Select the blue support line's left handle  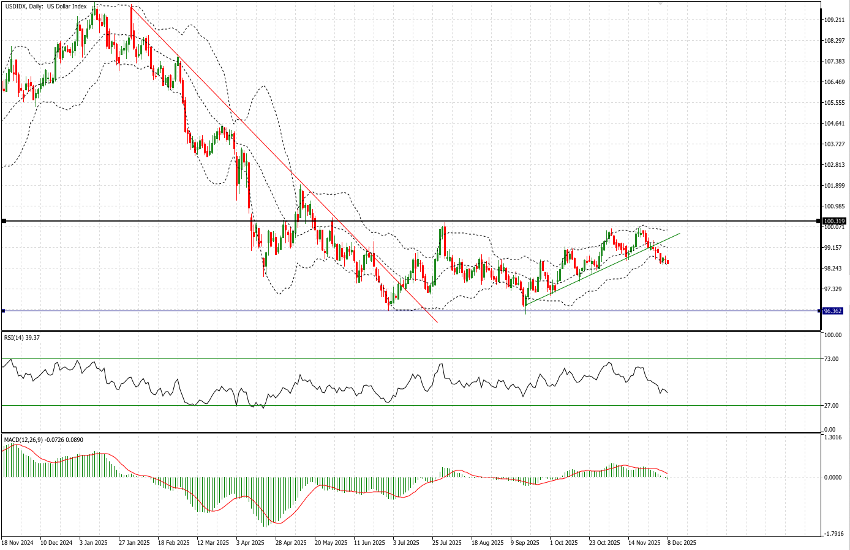coord(3,310)
